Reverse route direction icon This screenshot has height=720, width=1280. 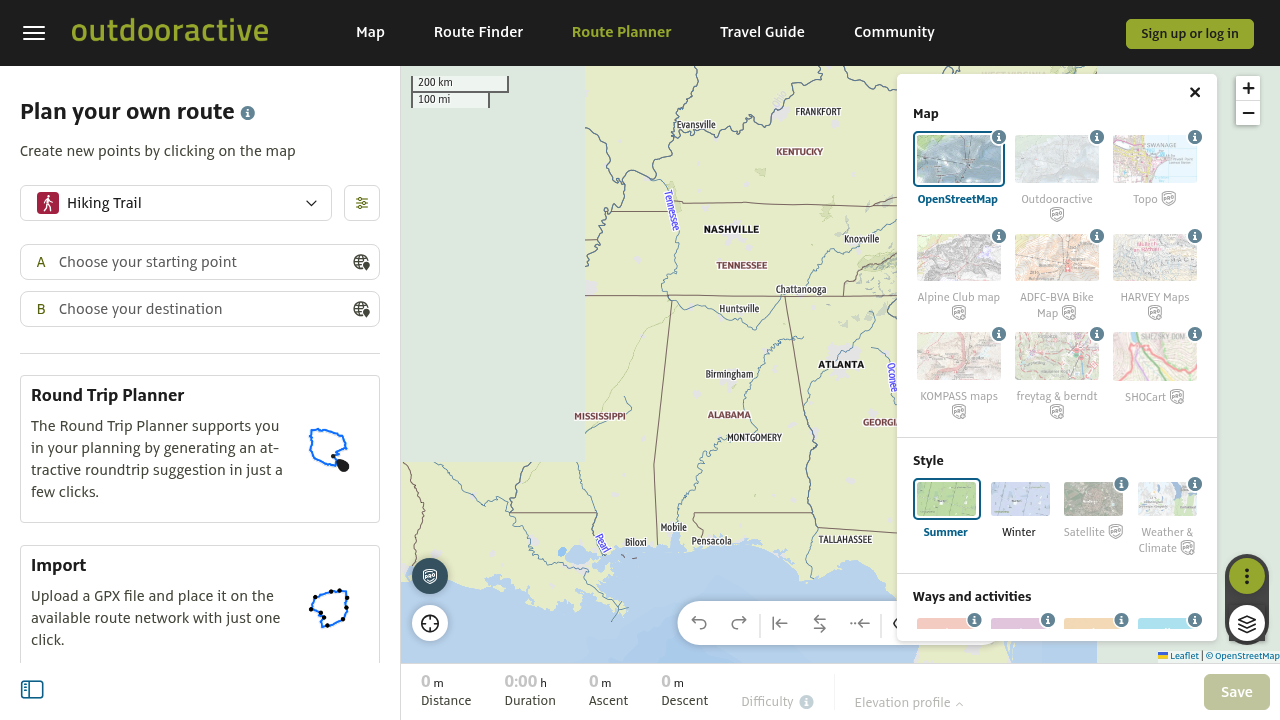pos(820,624)
